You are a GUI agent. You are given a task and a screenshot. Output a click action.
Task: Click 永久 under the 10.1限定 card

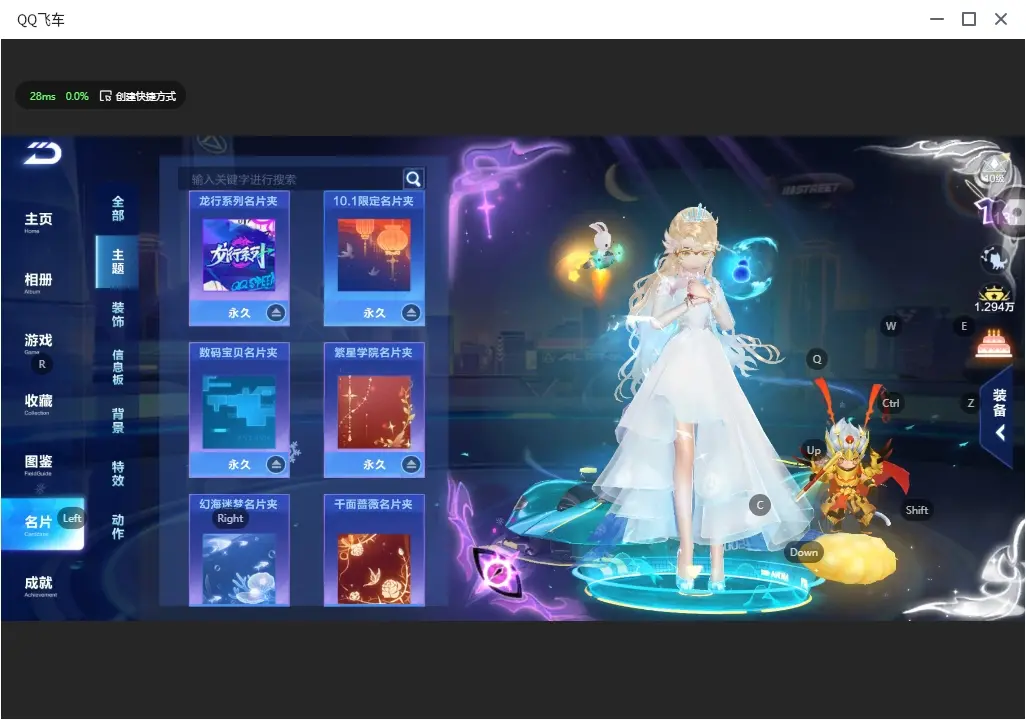[x=374, y=313]
